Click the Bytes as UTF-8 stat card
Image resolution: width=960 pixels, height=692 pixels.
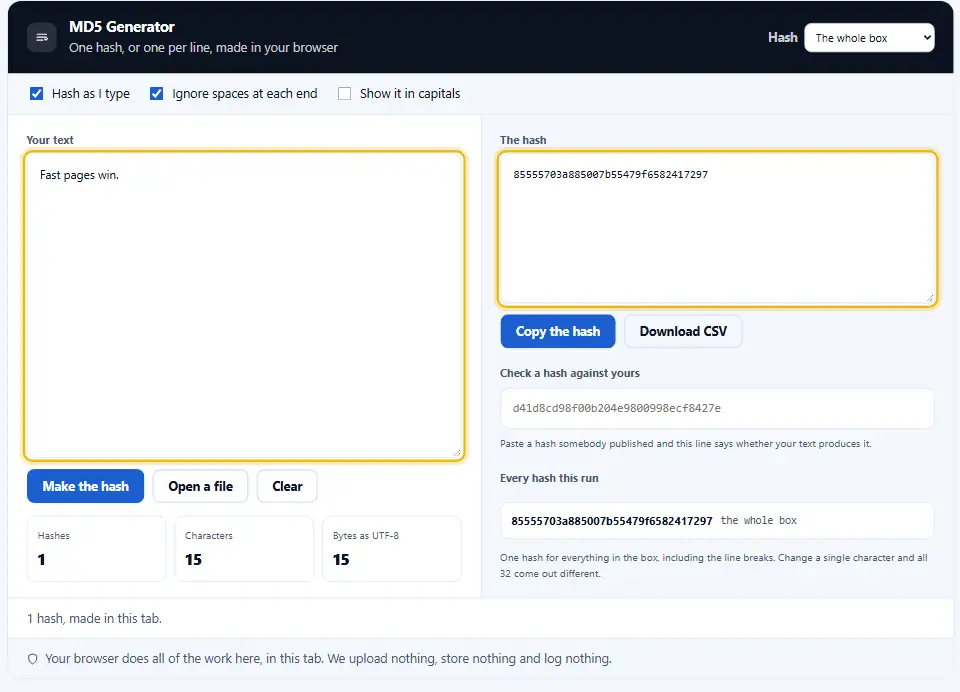392,549
